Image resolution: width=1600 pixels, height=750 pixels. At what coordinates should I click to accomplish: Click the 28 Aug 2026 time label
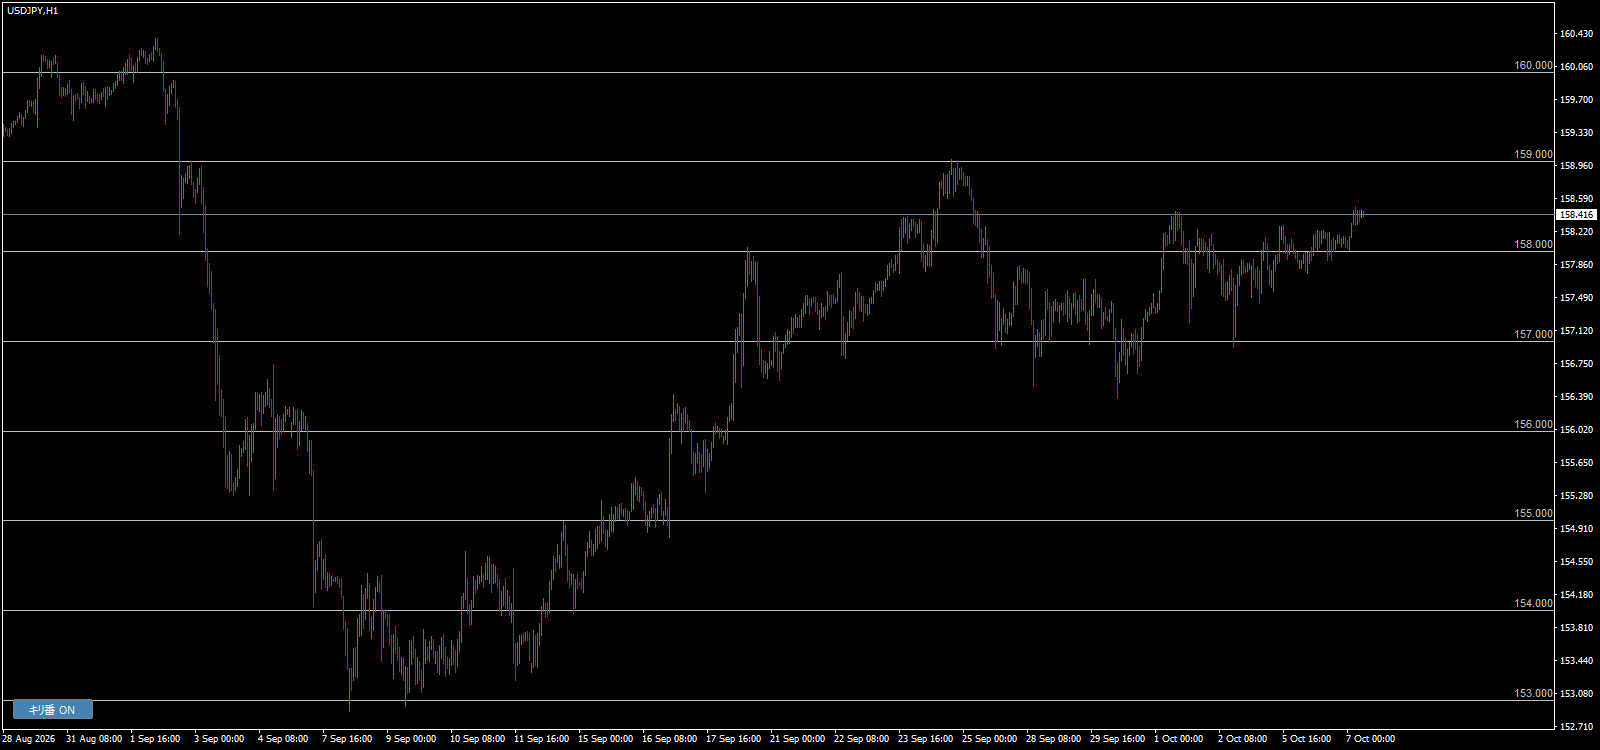click(x=29, y=739)
